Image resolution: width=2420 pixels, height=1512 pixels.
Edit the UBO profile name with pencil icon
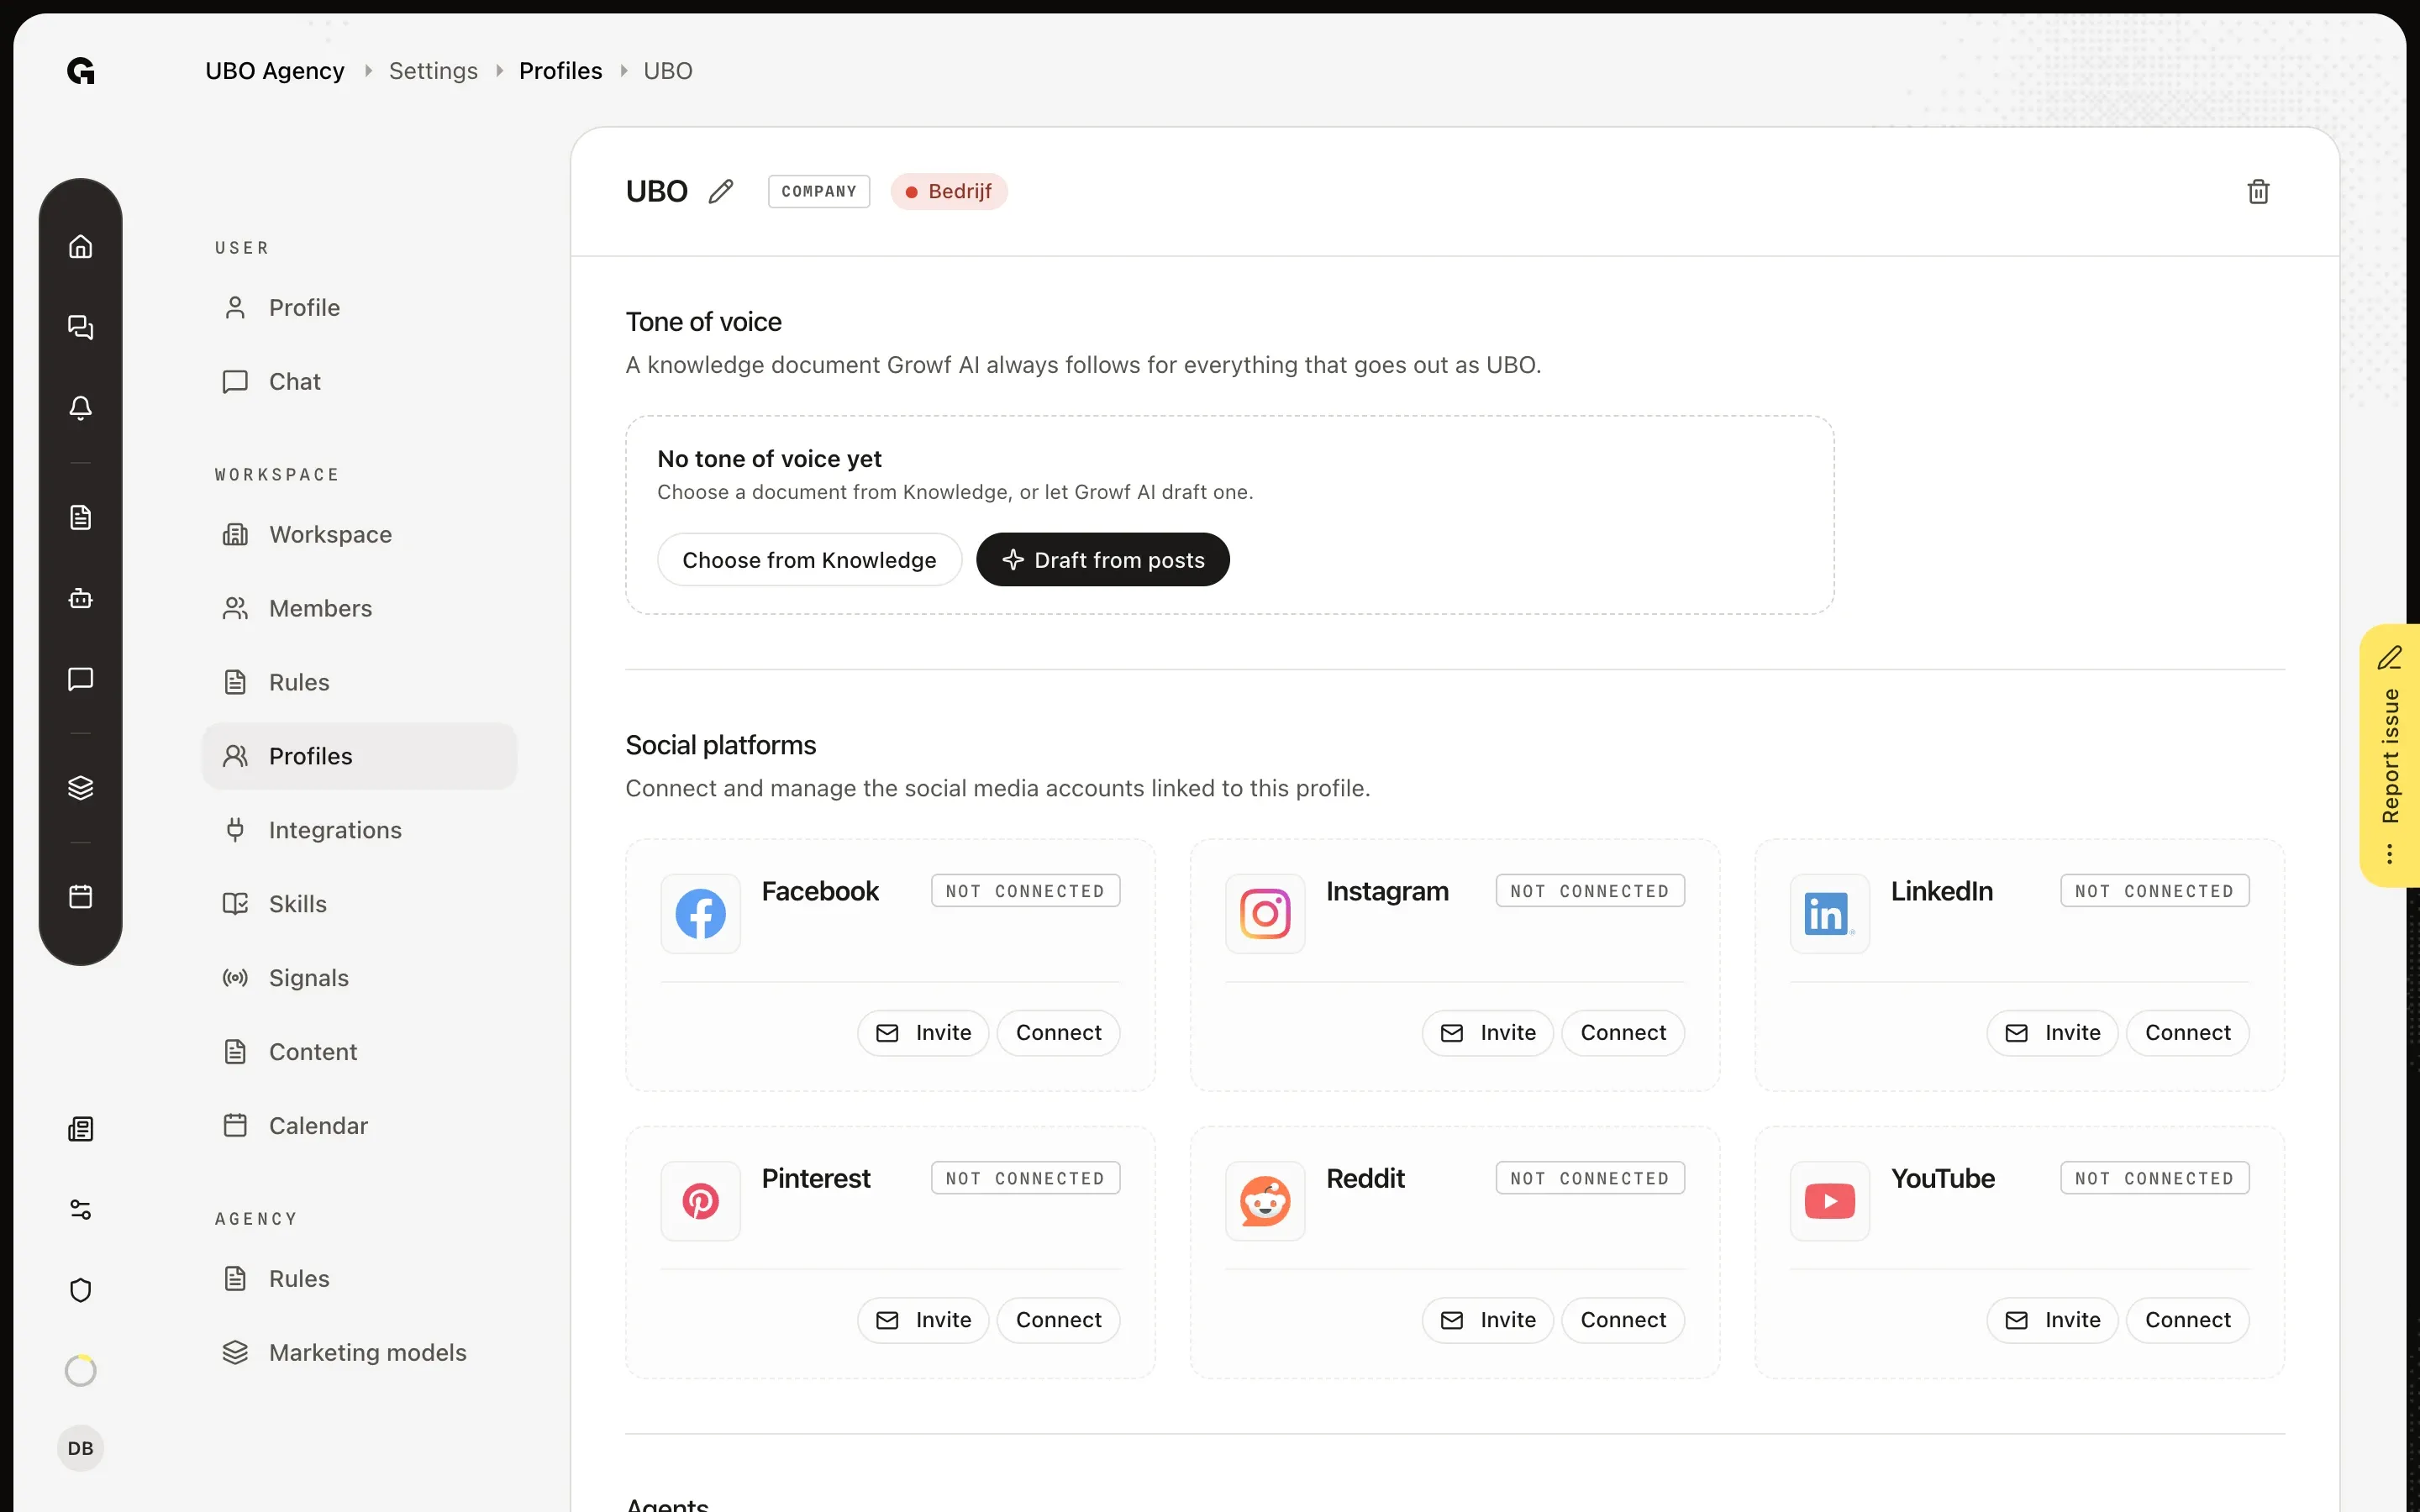click(721, 191)
